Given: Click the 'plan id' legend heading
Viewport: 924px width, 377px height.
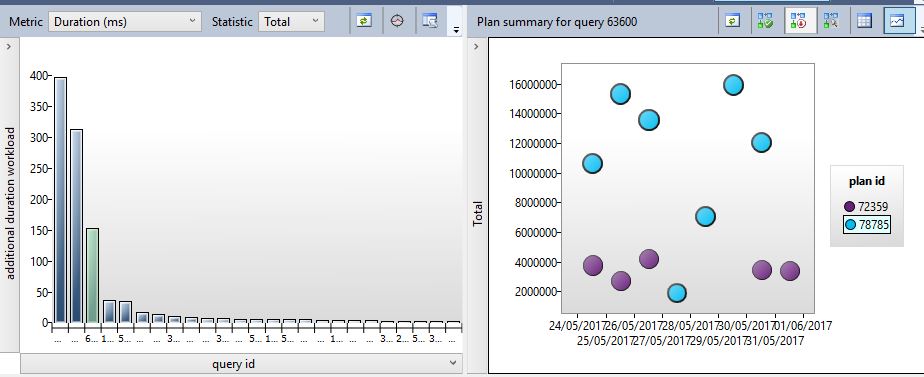Looking at the screenshot, I should pyautogui.click(x=867, y=181).
